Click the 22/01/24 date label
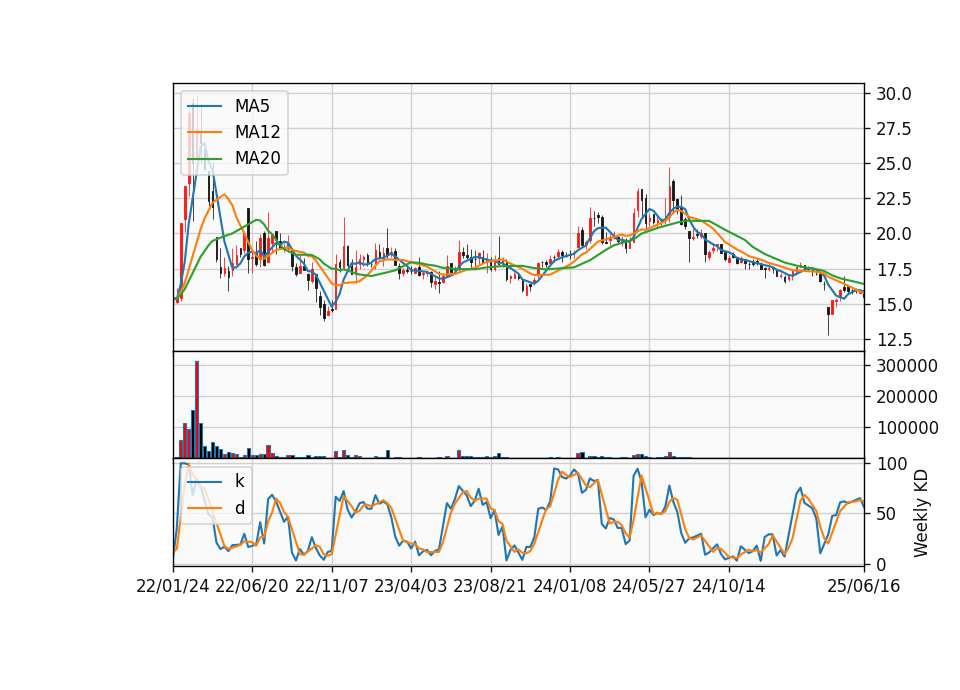This screenshot has width=960, height=690. point(173,586)
